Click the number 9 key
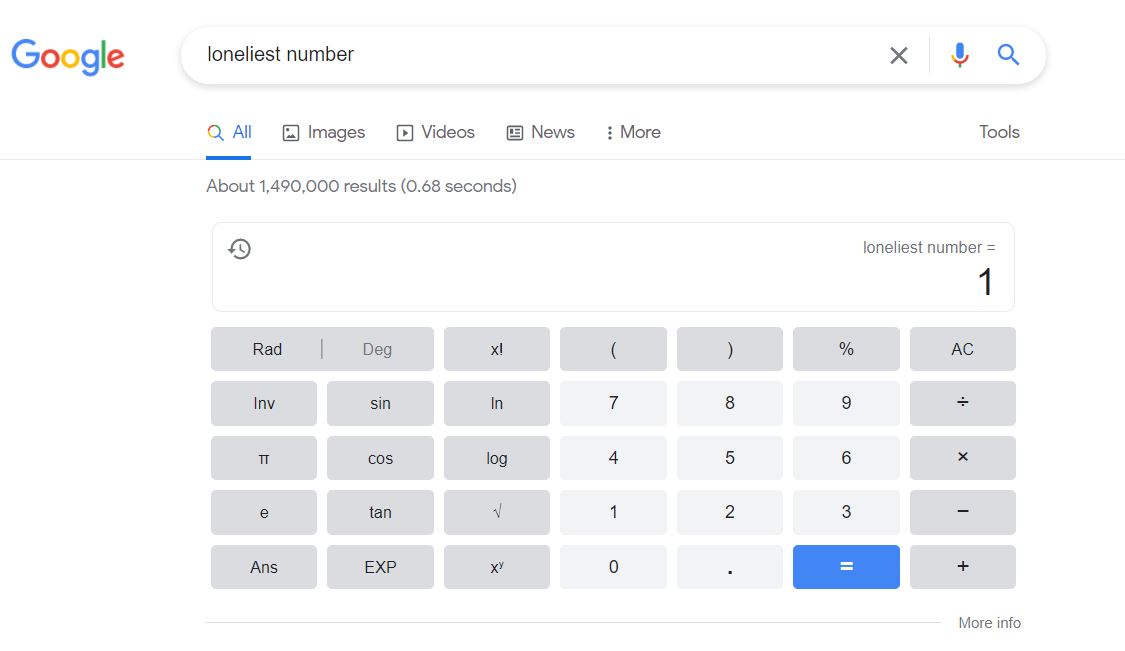Viewport: 1125px width, 651px height. (x=846, y=403)
